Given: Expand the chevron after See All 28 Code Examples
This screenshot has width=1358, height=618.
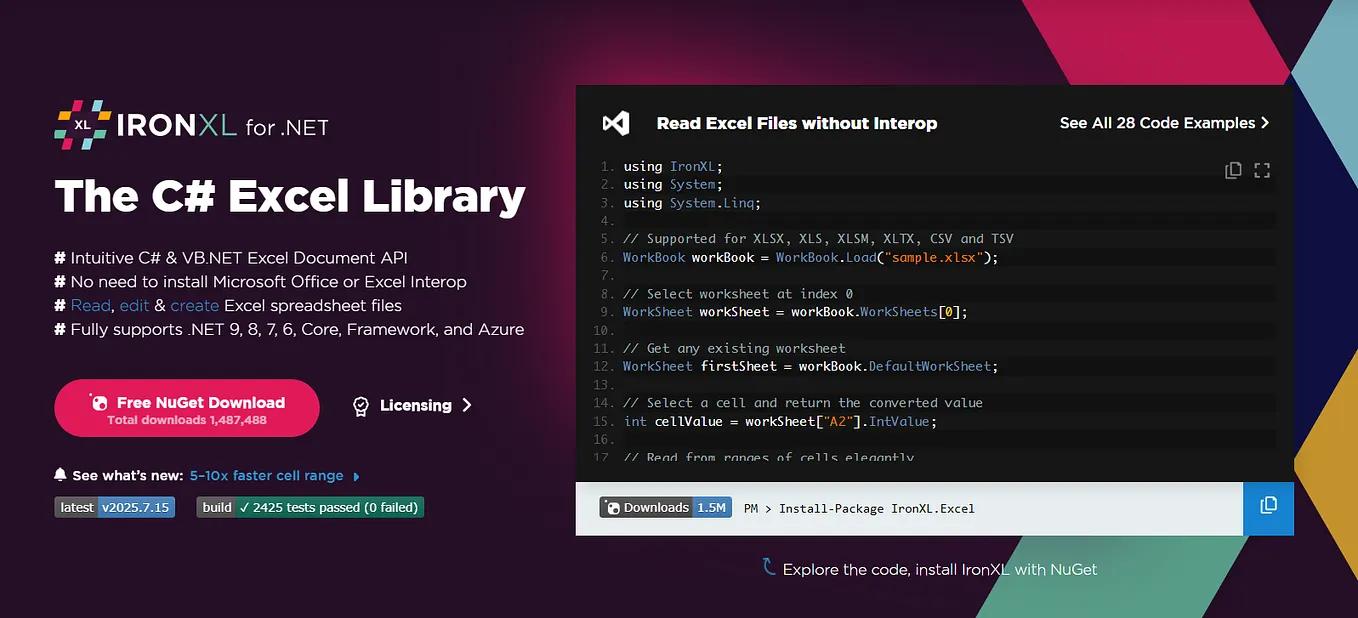Looking at the screenshot, I should (1266, 123).
